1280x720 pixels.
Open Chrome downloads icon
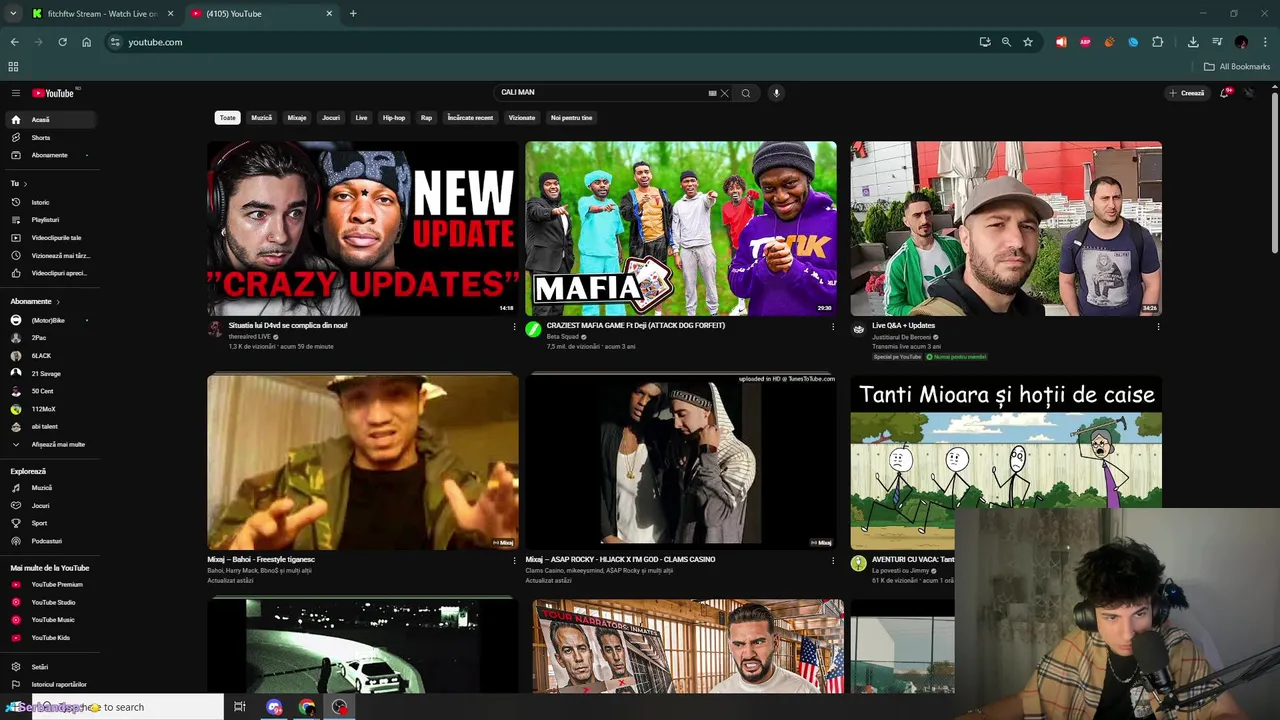[1193, 42]
